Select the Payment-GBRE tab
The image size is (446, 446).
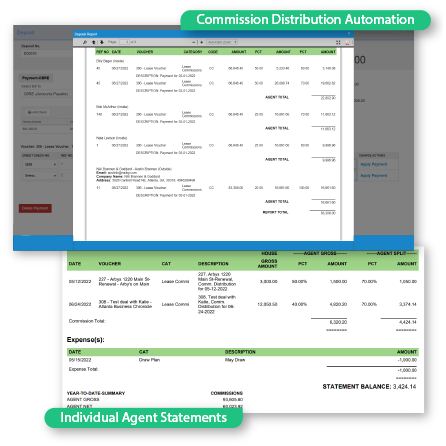coord(36,78)
